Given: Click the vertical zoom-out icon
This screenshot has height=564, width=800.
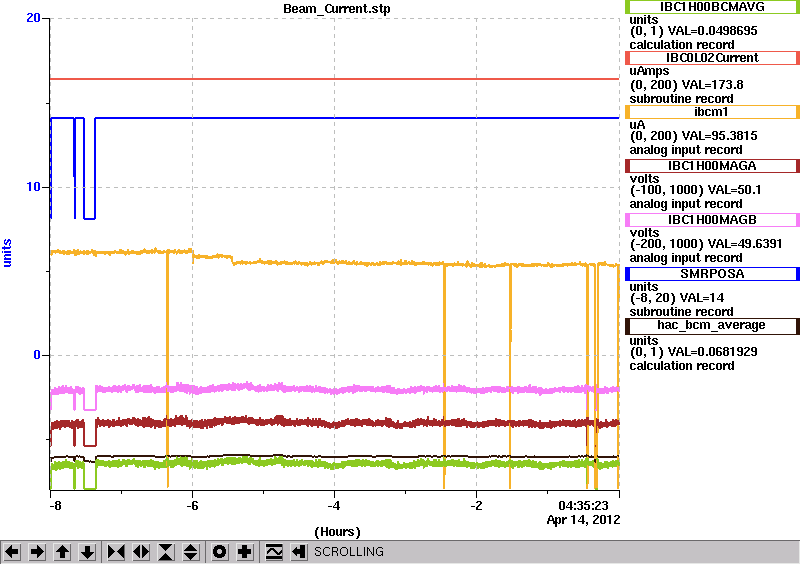Looking at the screenshot, I should (191, 552).
